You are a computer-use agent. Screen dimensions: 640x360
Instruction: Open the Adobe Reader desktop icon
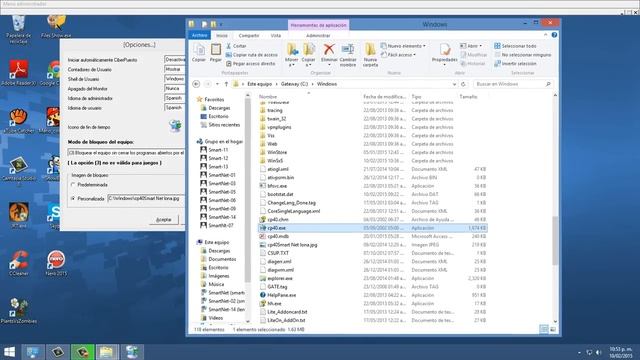pyautogui.click(x=18, y=73)
